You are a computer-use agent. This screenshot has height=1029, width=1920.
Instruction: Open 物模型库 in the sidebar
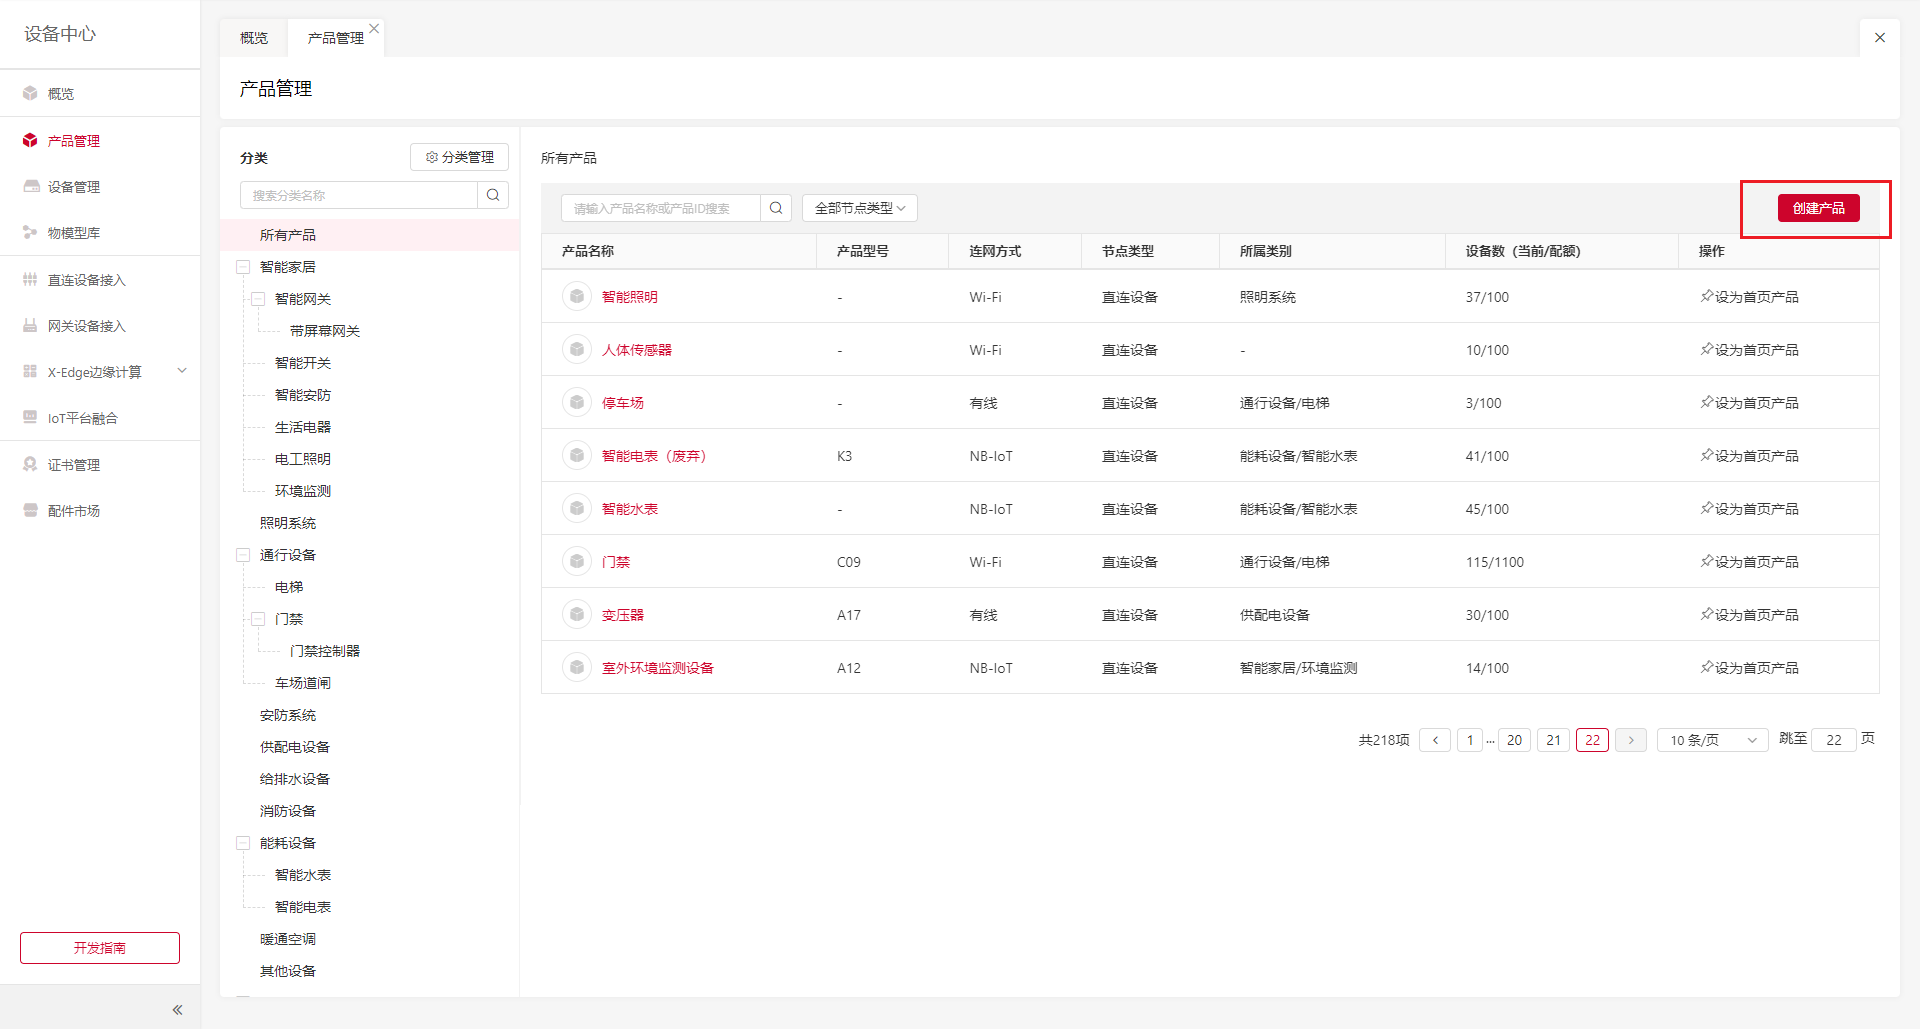click(74, 233)
